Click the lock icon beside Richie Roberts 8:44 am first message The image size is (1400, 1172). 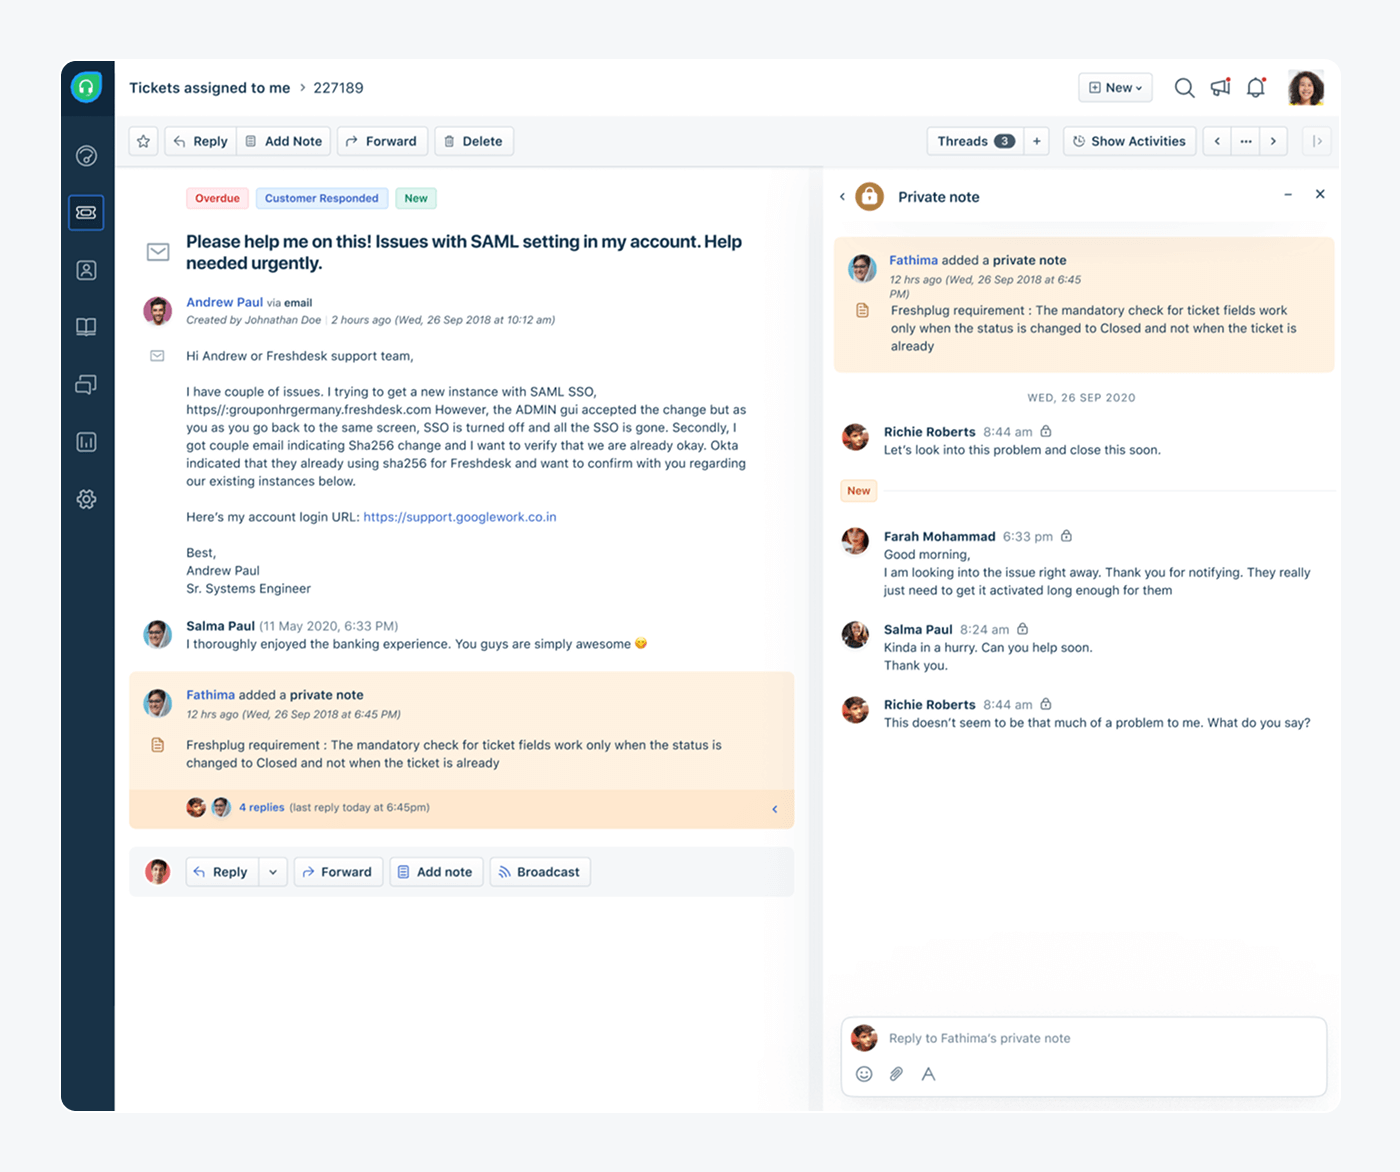click(1046, 431)
